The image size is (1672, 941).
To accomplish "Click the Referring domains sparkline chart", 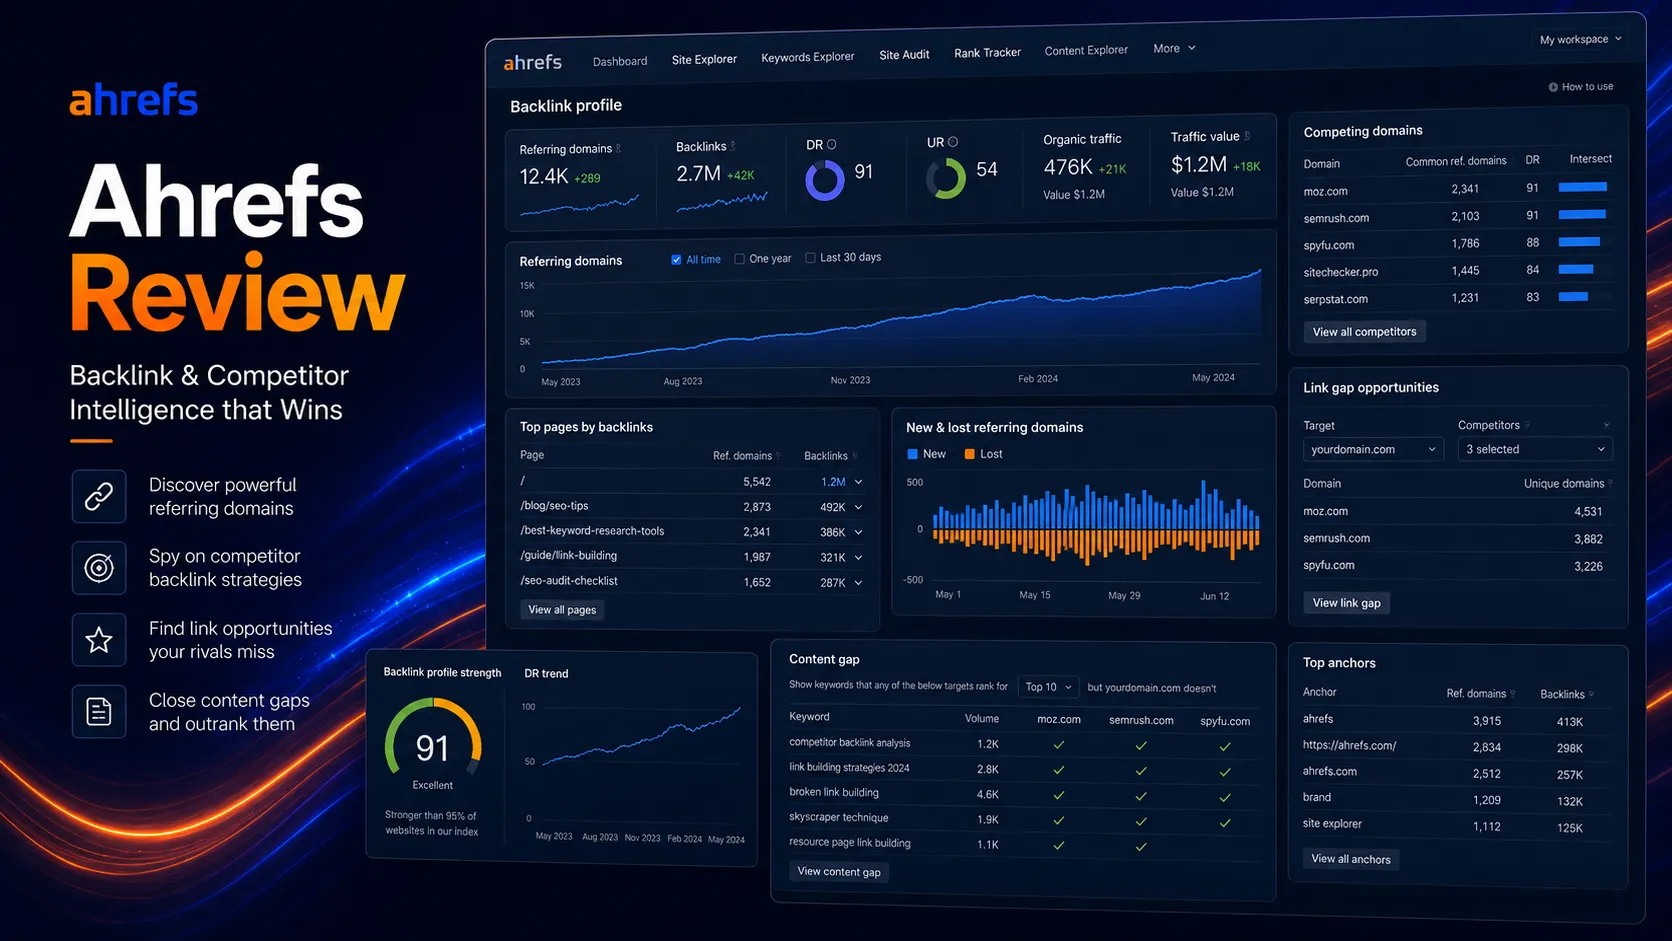I will pyautogui.click(x=579, y=205).
